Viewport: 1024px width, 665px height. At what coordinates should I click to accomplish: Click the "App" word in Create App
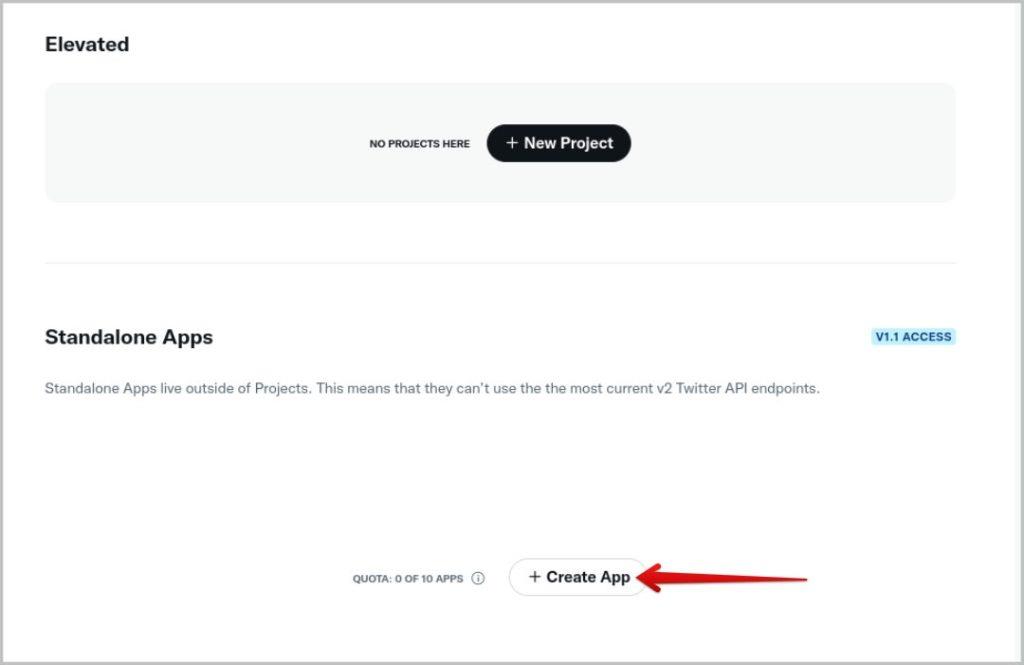[x=615, y=577]
